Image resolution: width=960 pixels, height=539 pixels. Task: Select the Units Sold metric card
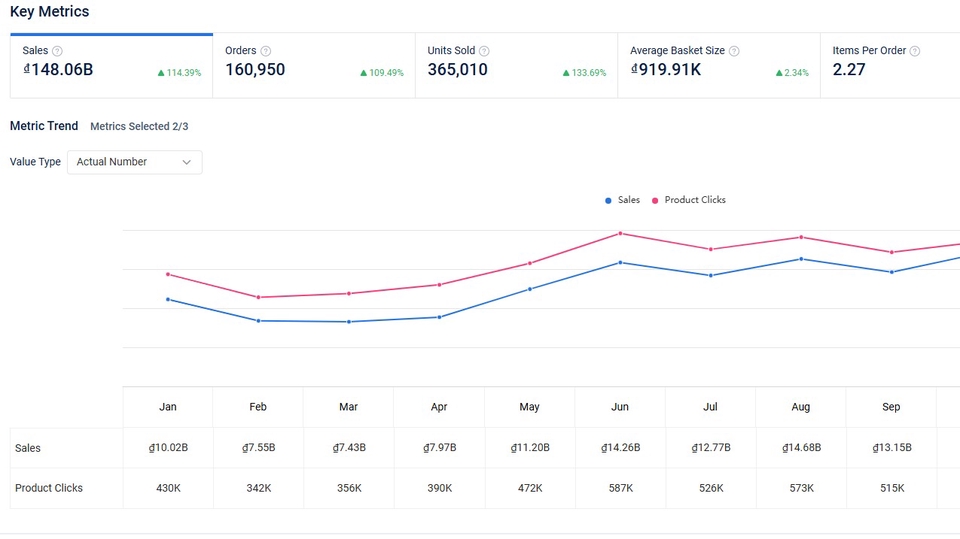coord(515,66)
